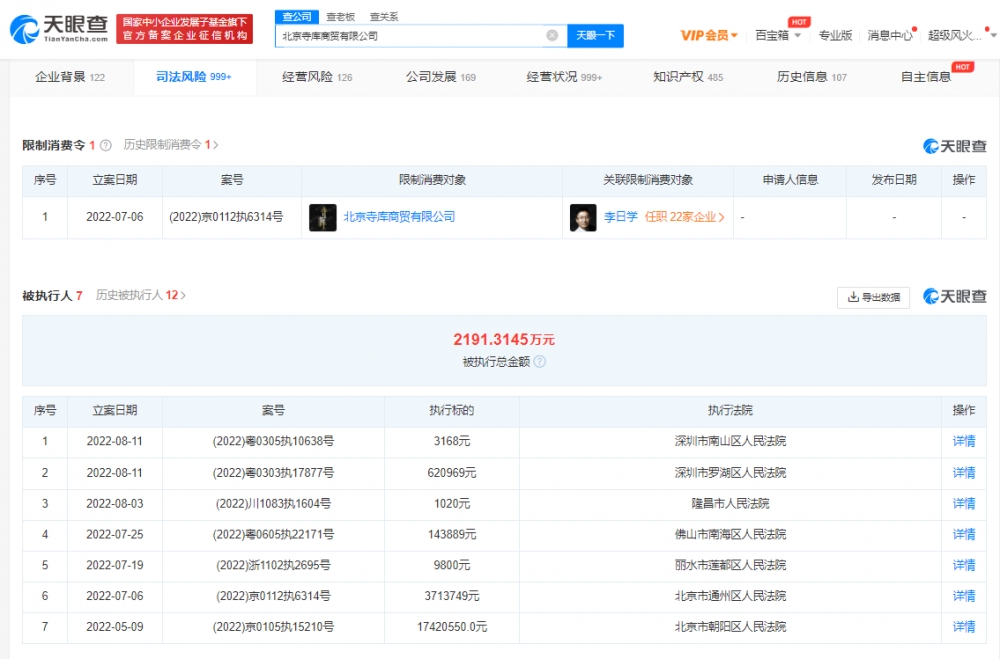Viewport: 1000px width, 659px height.
Task: Open 详情 for case 粤0303执17877号
Action: coord(964,473)
